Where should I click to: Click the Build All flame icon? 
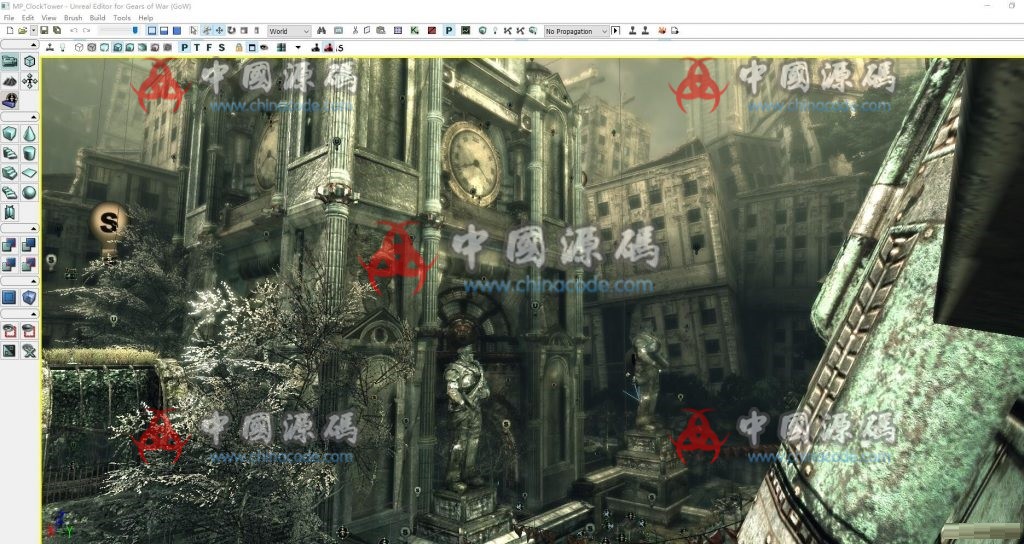pyautogui.click(x=662, y=31)
